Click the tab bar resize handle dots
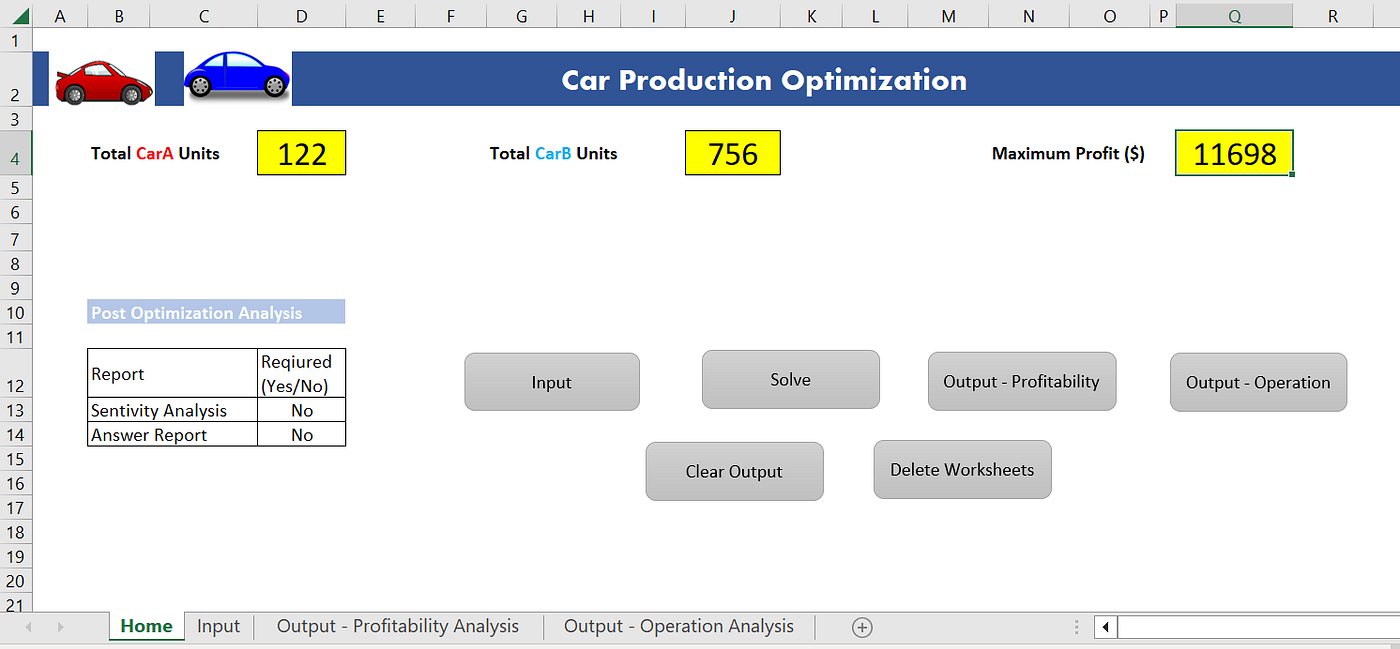This screenshot has width=1400, height=649. [x=1076, y=627]
